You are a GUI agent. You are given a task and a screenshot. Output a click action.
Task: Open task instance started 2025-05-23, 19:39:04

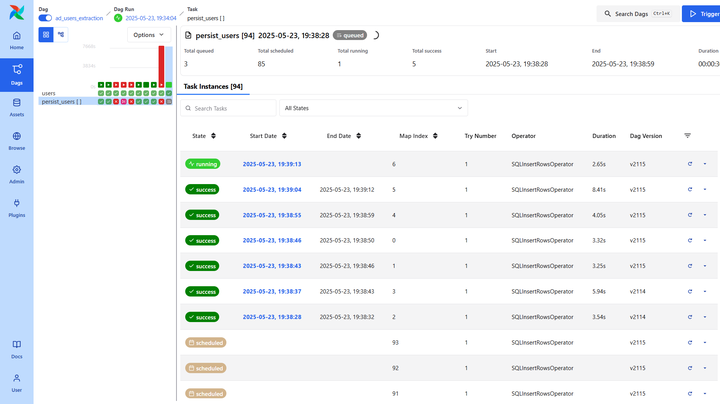click(272, 190)
